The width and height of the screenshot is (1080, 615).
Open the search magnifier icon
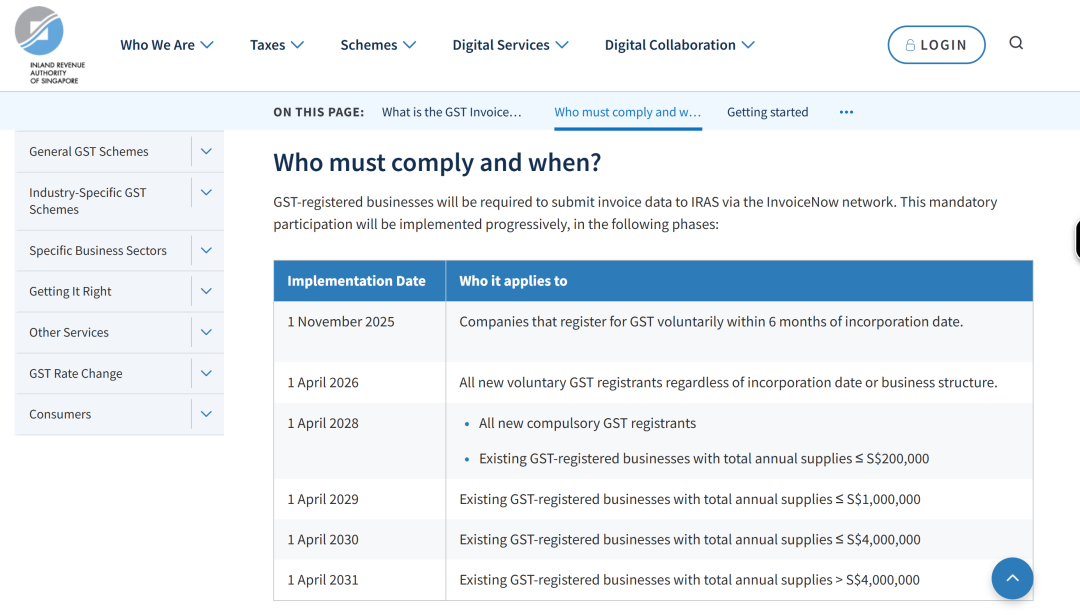(1016, 43)
